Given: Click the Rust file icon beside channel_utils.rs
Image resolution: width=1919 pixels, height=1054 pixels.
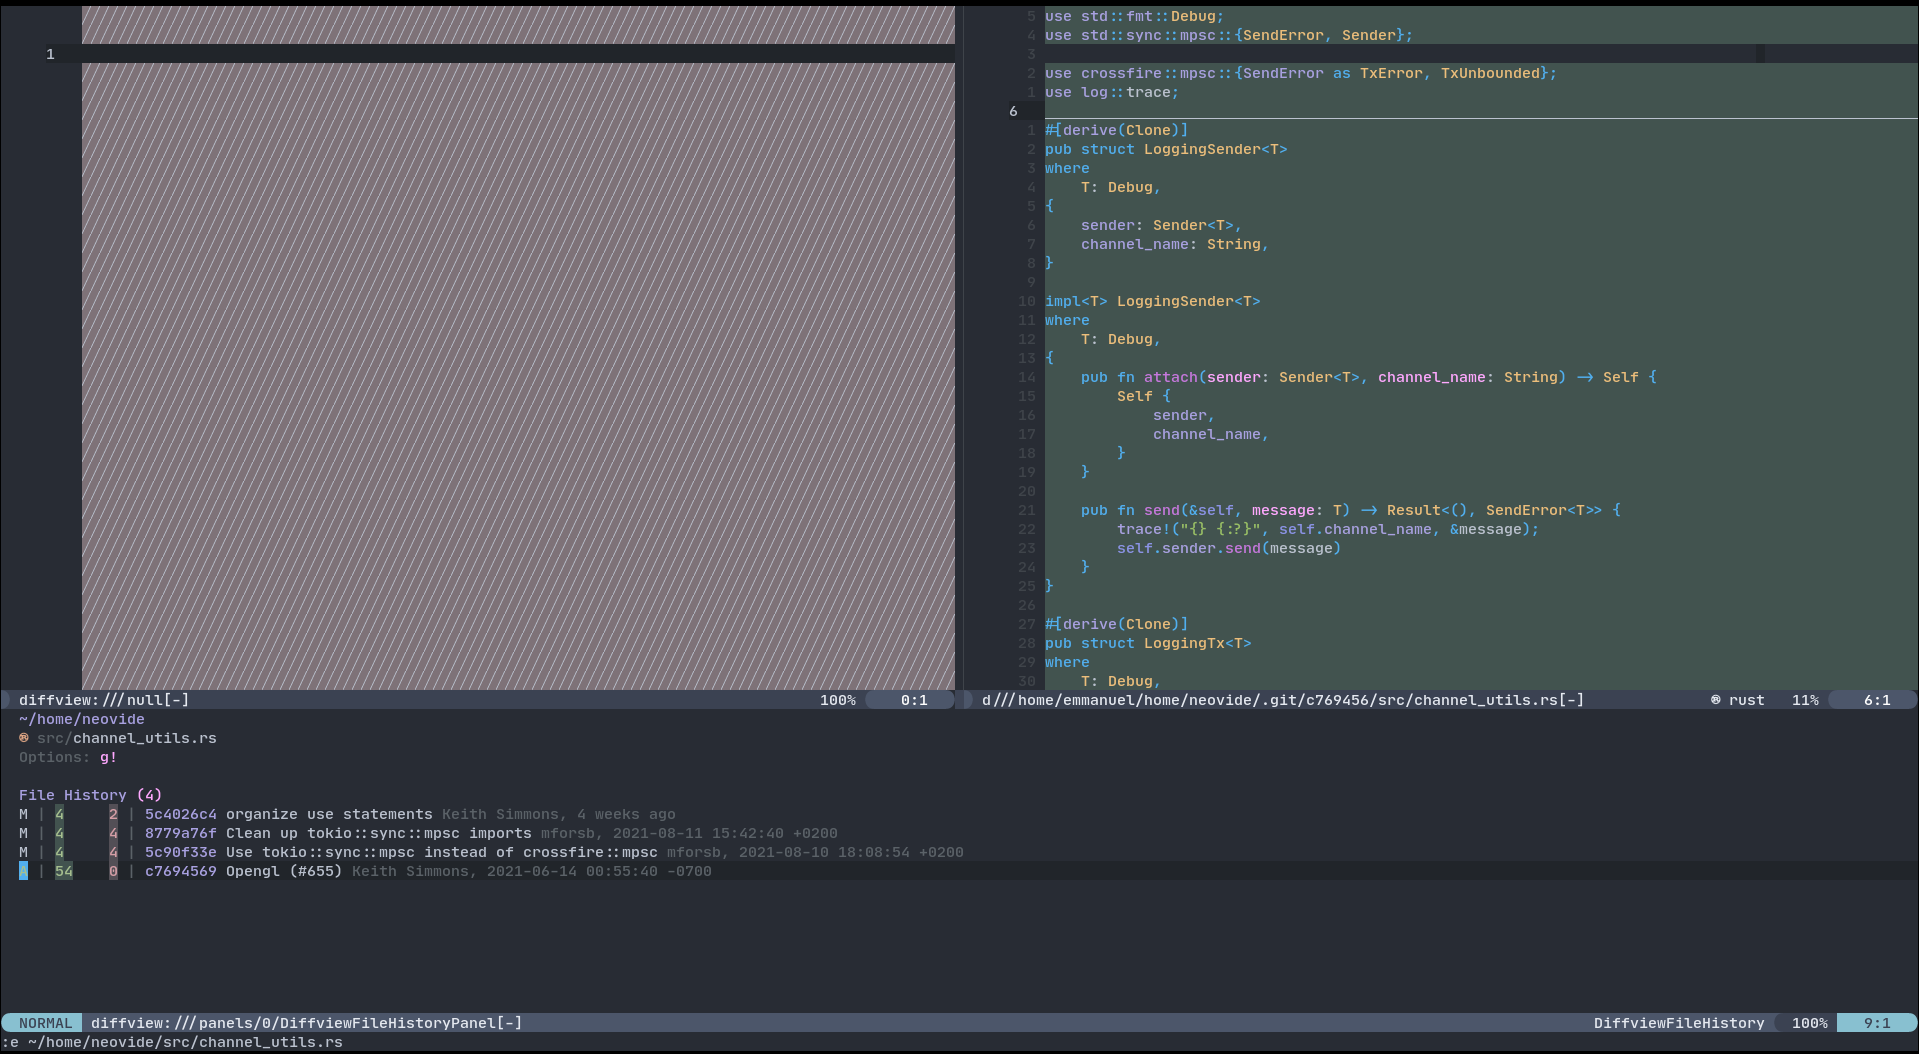Looking at the screenshot, I should [23, 738].
